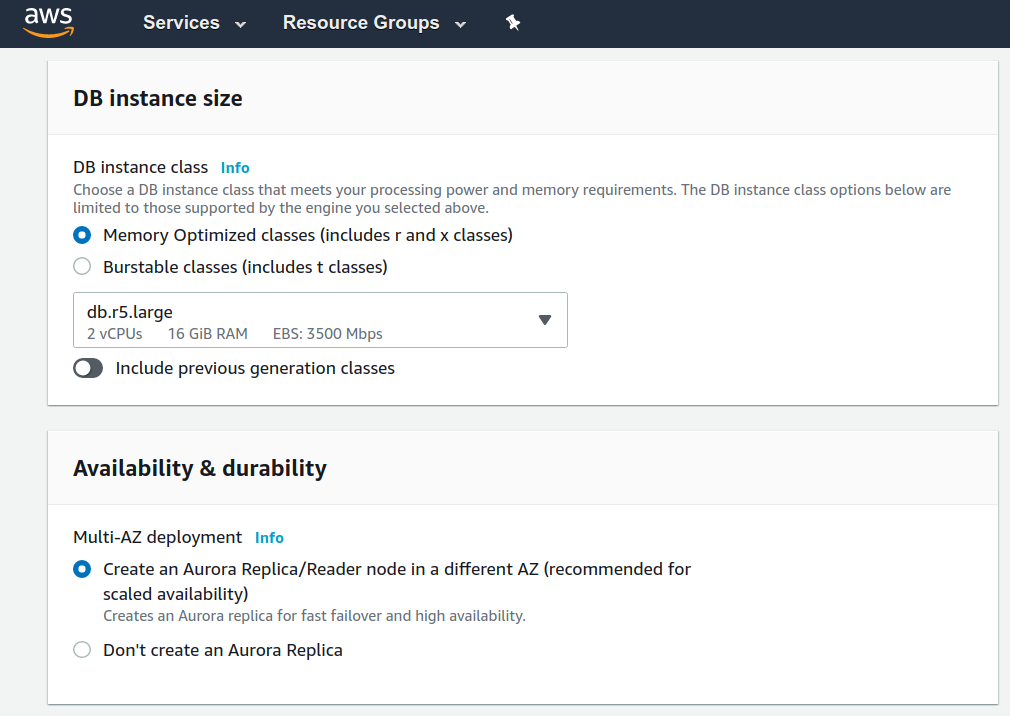Open the db.r5.large instance class dropdown
Screen dimensions: 1010x716
(x=320, y=320)
